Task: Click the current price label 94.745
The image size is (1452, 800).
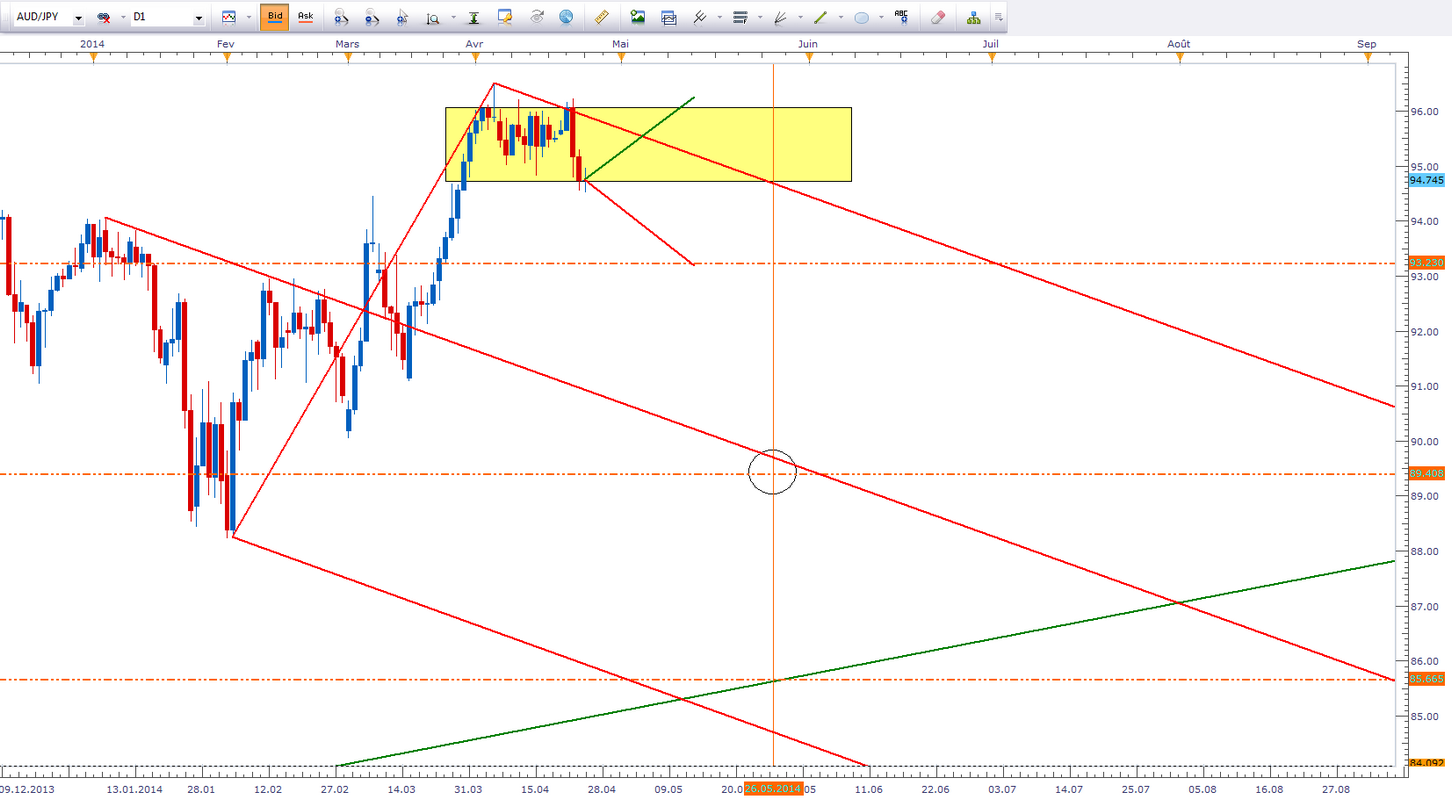Action: point(1425,180)
